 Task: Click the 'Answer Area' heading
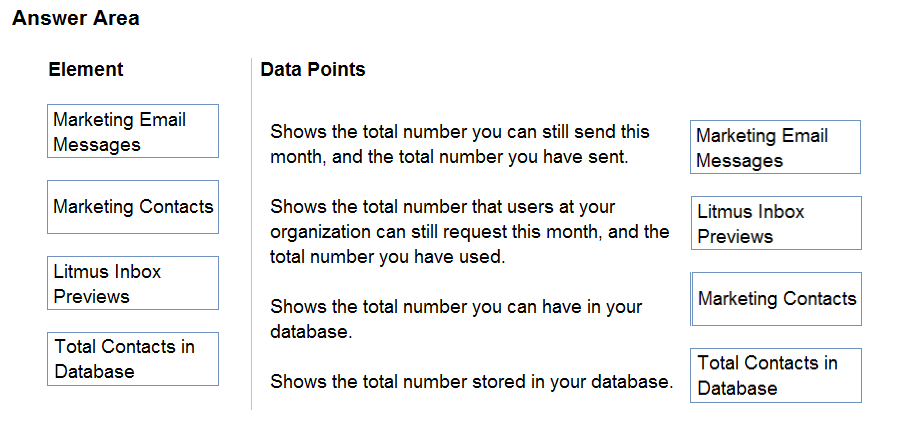76,18
